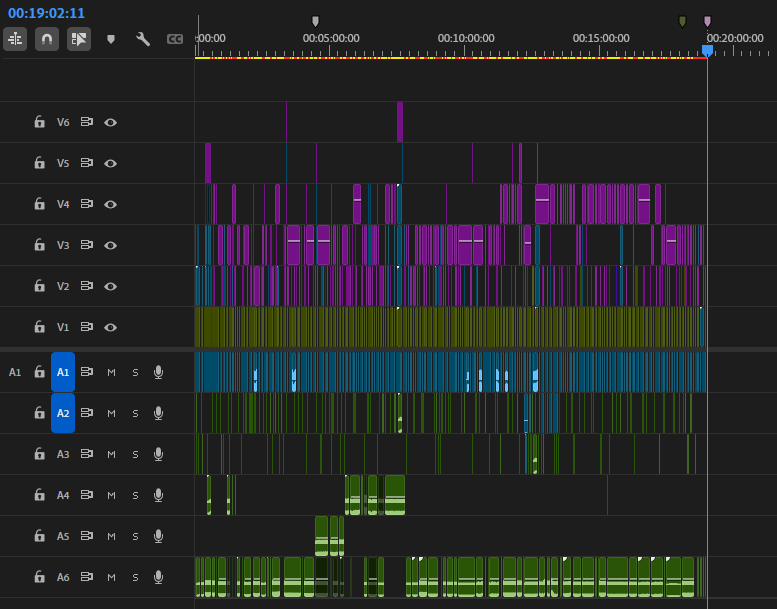Solo audio track A5
777x609 pixels.
[x=135, y=537]
